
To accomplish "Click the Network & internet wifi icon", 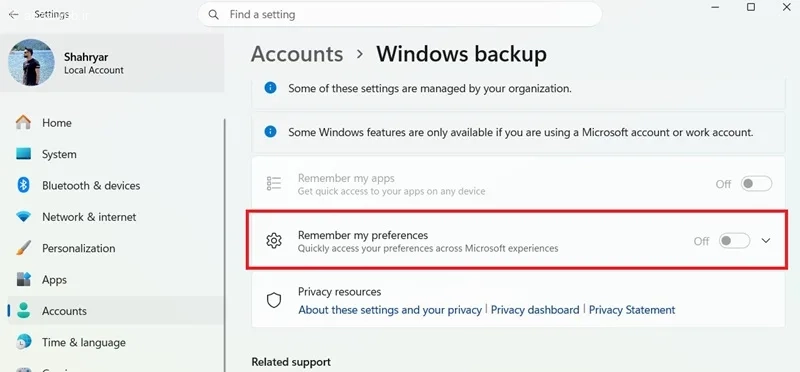I will tap(23, 217).
